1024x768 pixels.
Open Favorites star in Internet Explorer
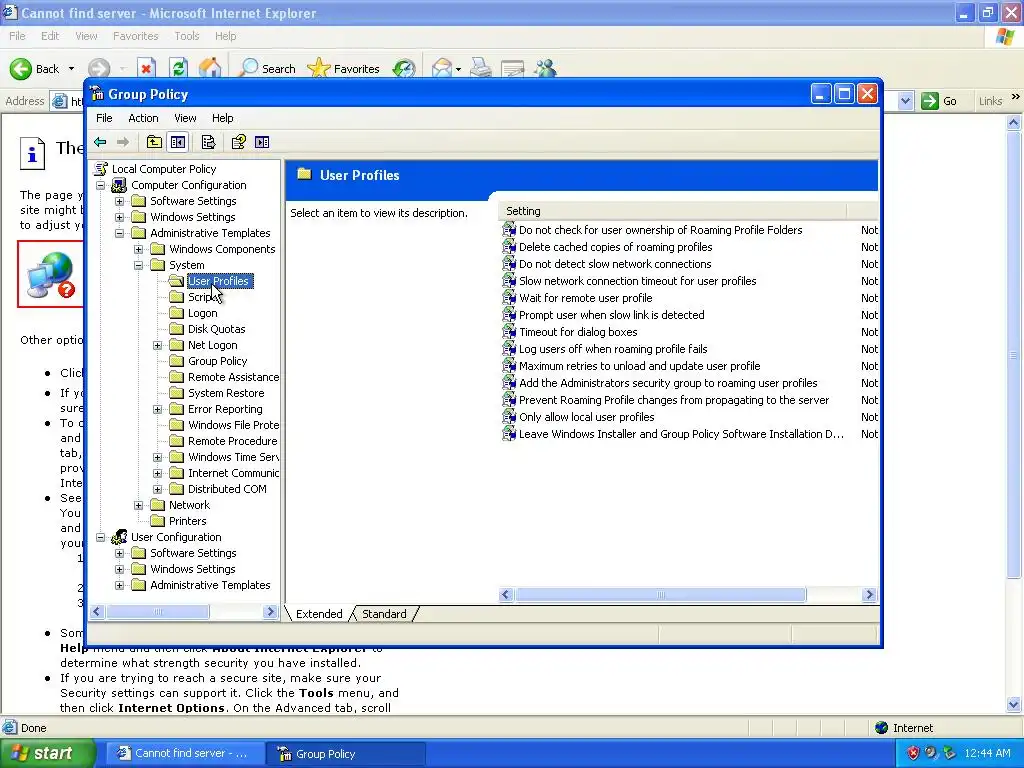point(344,69)
